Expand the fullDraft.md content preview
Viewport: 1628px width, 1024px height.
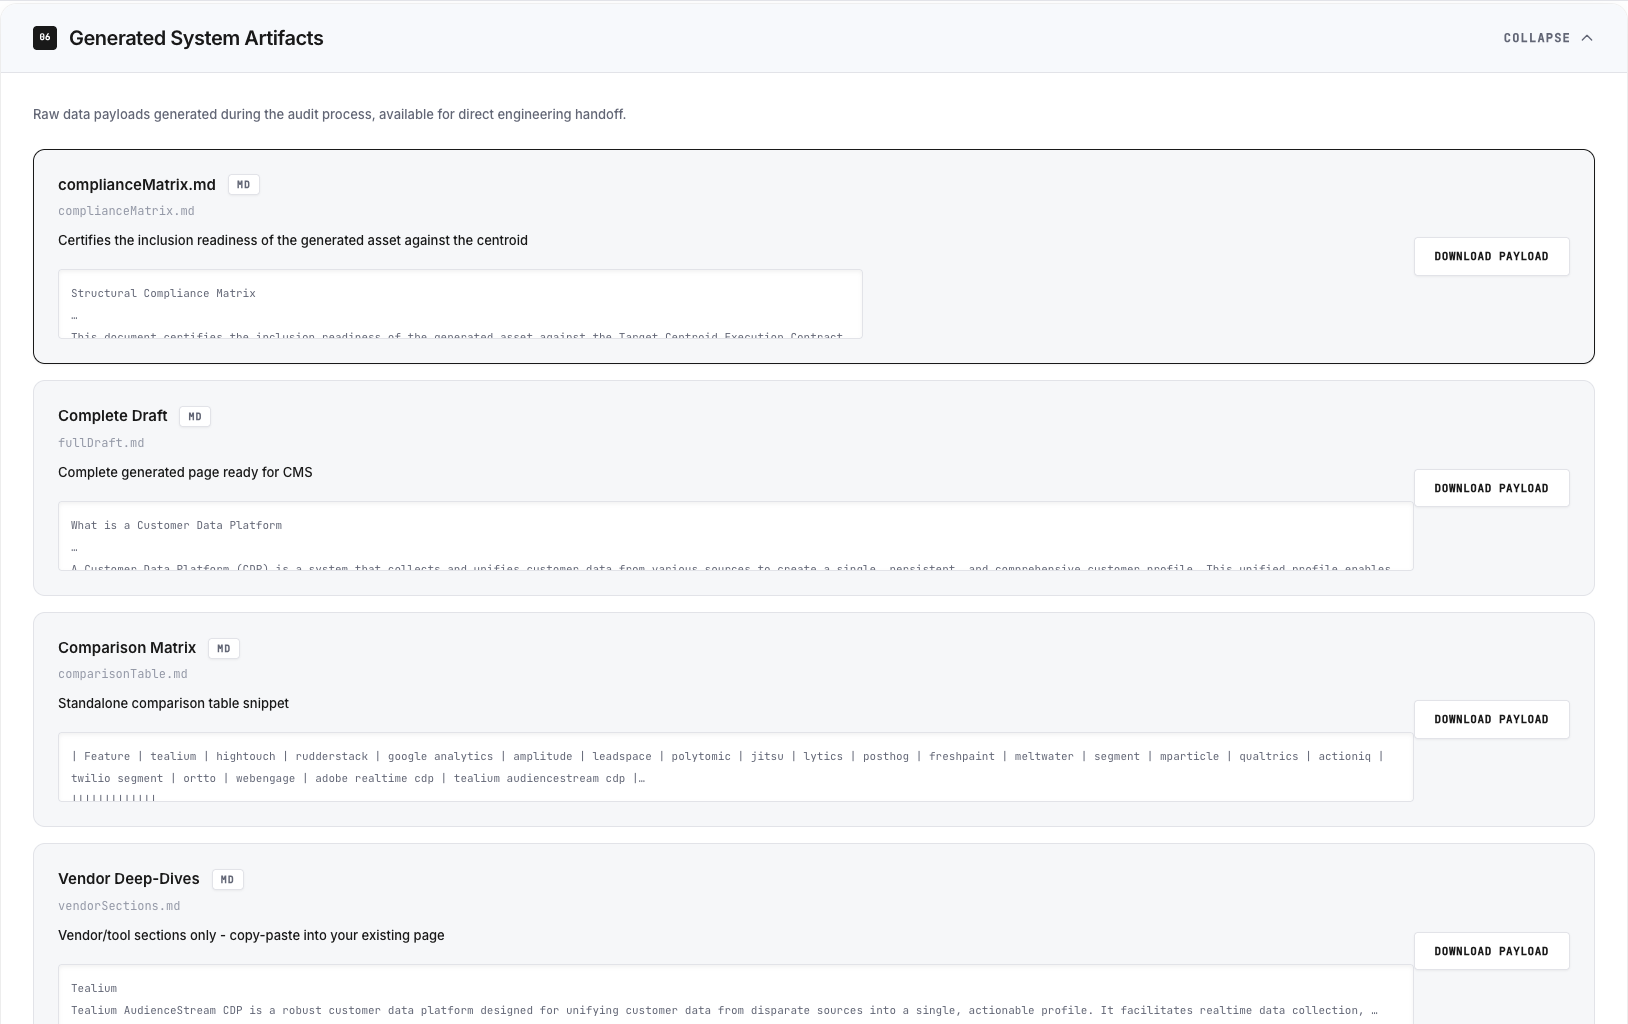[737, 537]
